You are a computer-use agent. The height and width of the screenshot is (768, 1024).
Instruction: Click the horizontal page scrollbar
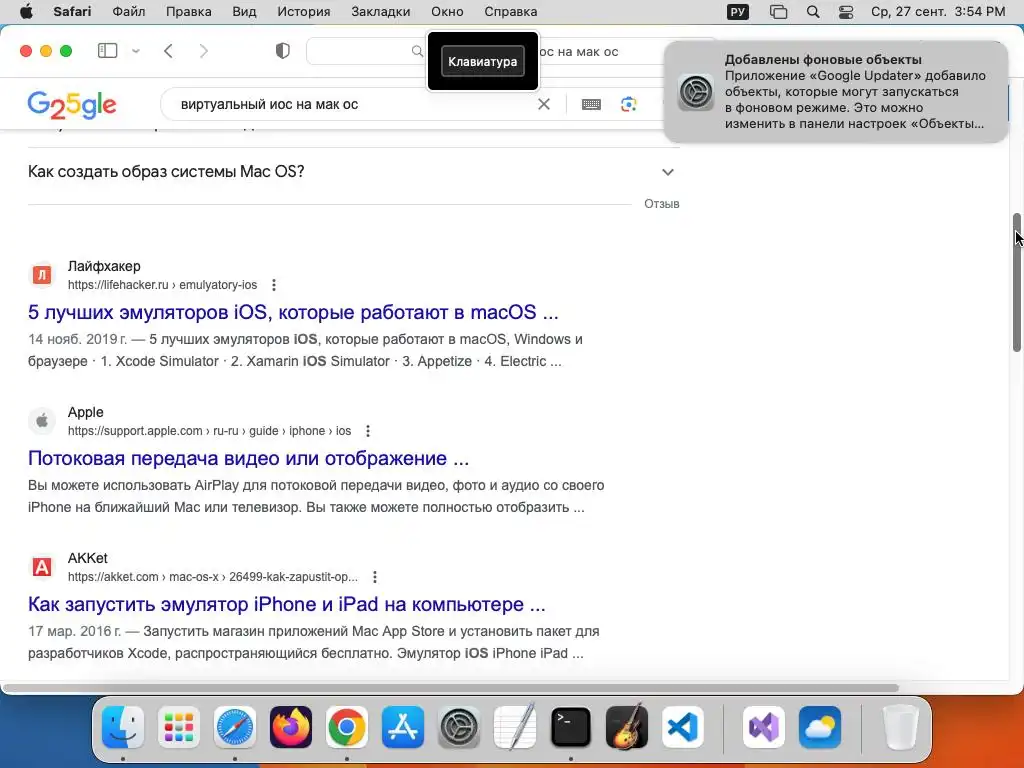tap(451, 688)
